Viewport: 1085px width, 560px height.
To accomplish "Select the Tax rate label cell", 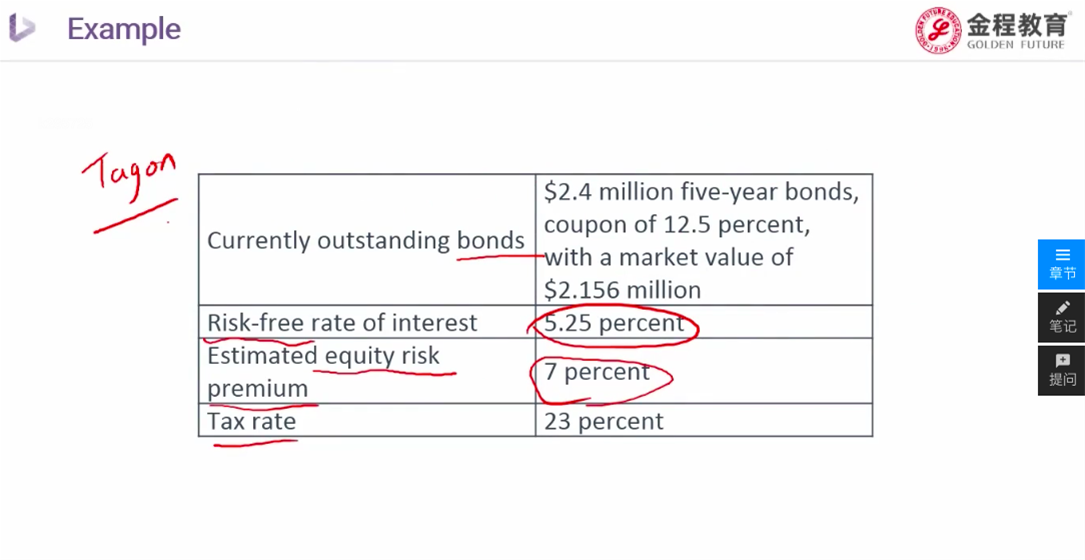I will (252, 421).
